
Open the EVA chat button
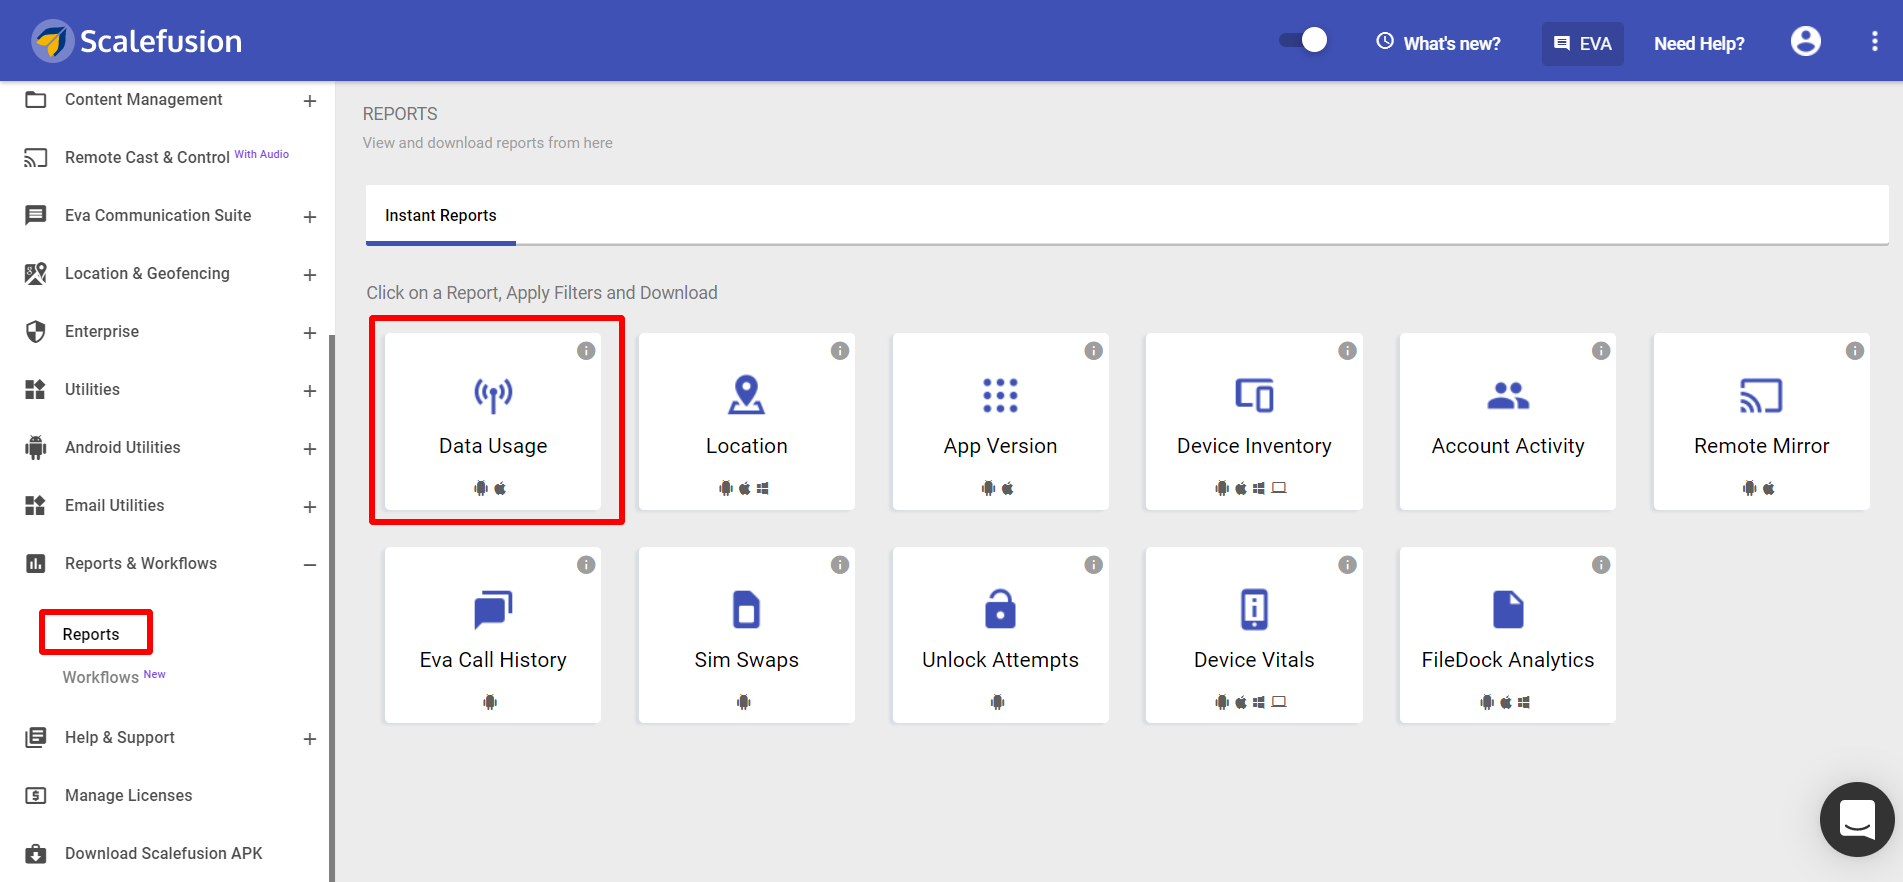point(1582,44)
